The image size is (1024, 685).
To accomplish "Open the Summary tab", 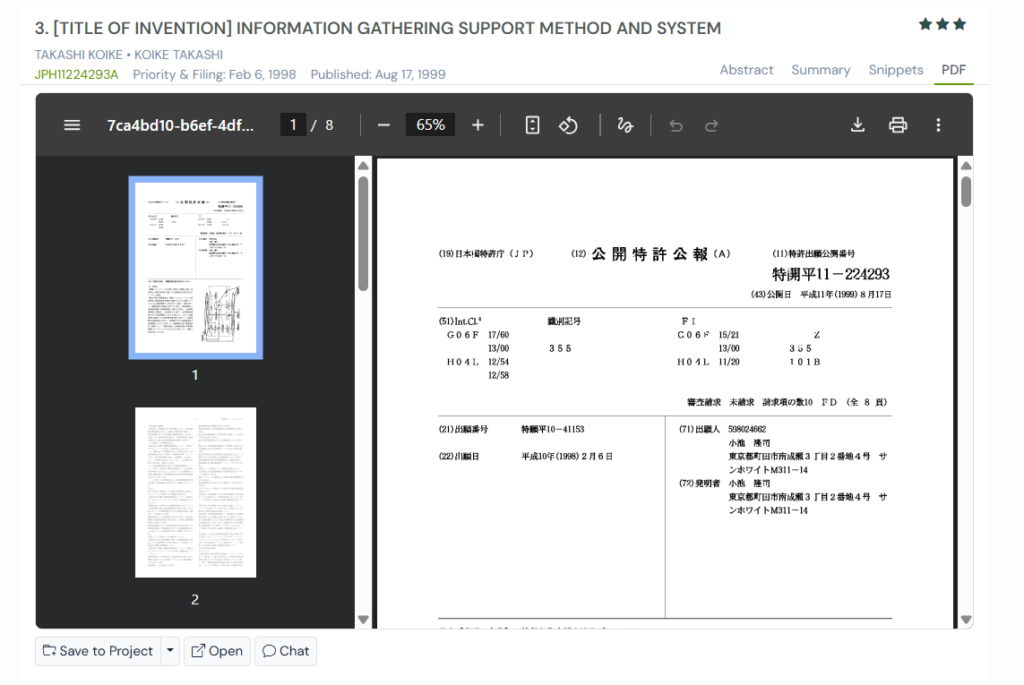I will [x=821, y=70].
